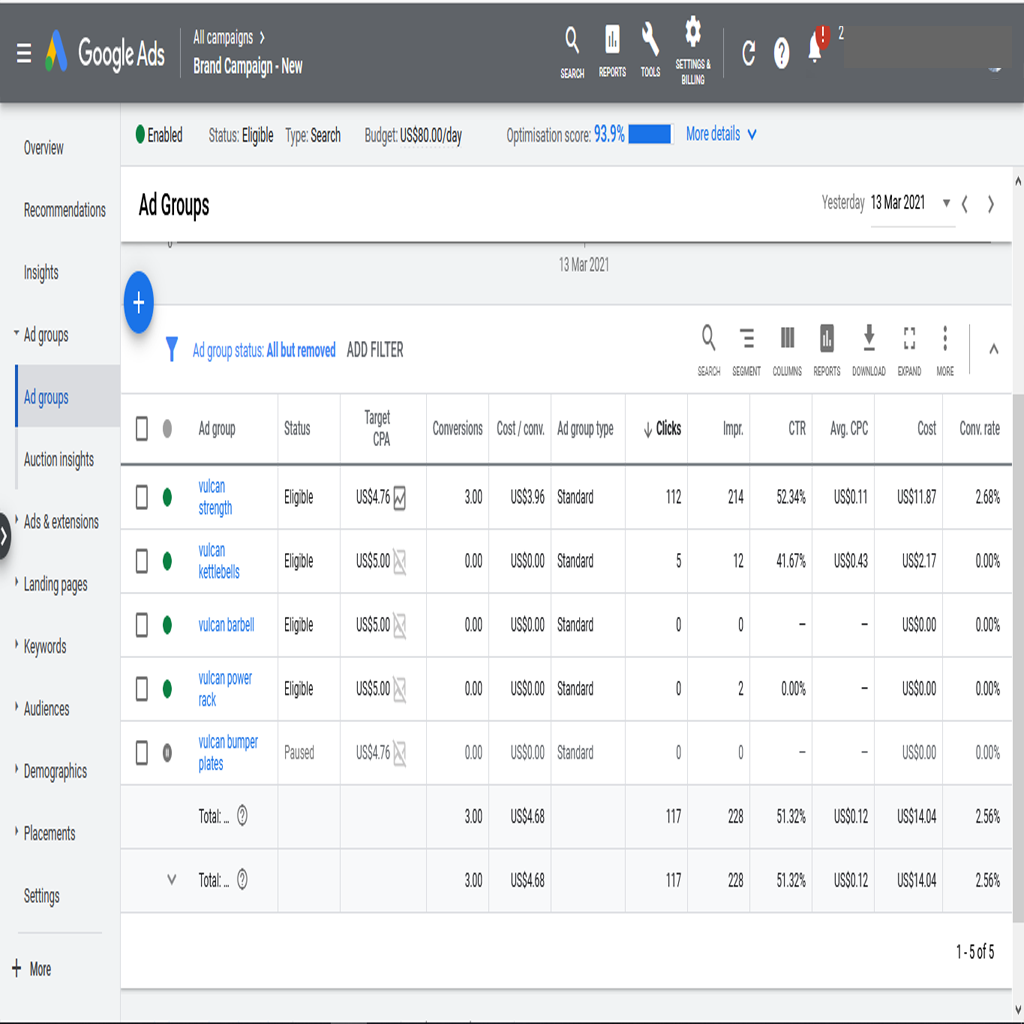Toggle paused status dot of vulcan bumper plates
Viewport: 1024px width, 1024px height.
[x=167, y=752]
